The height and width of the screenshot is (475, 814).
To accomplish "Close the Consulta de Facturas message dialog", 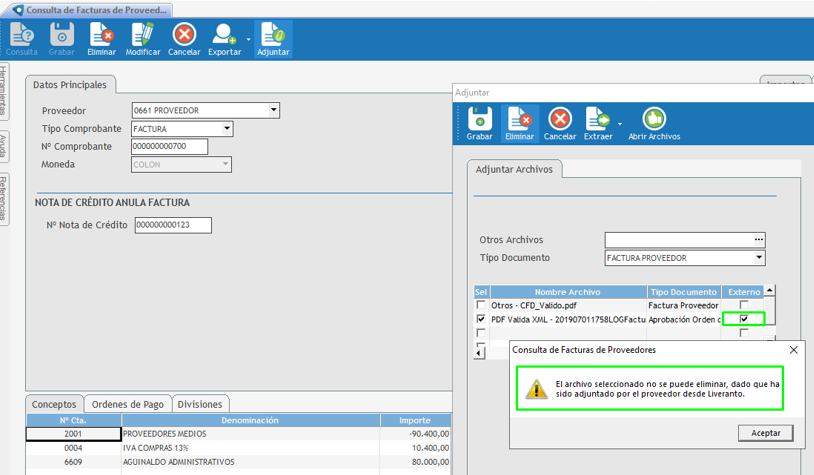I will click(x=793, y=350).
